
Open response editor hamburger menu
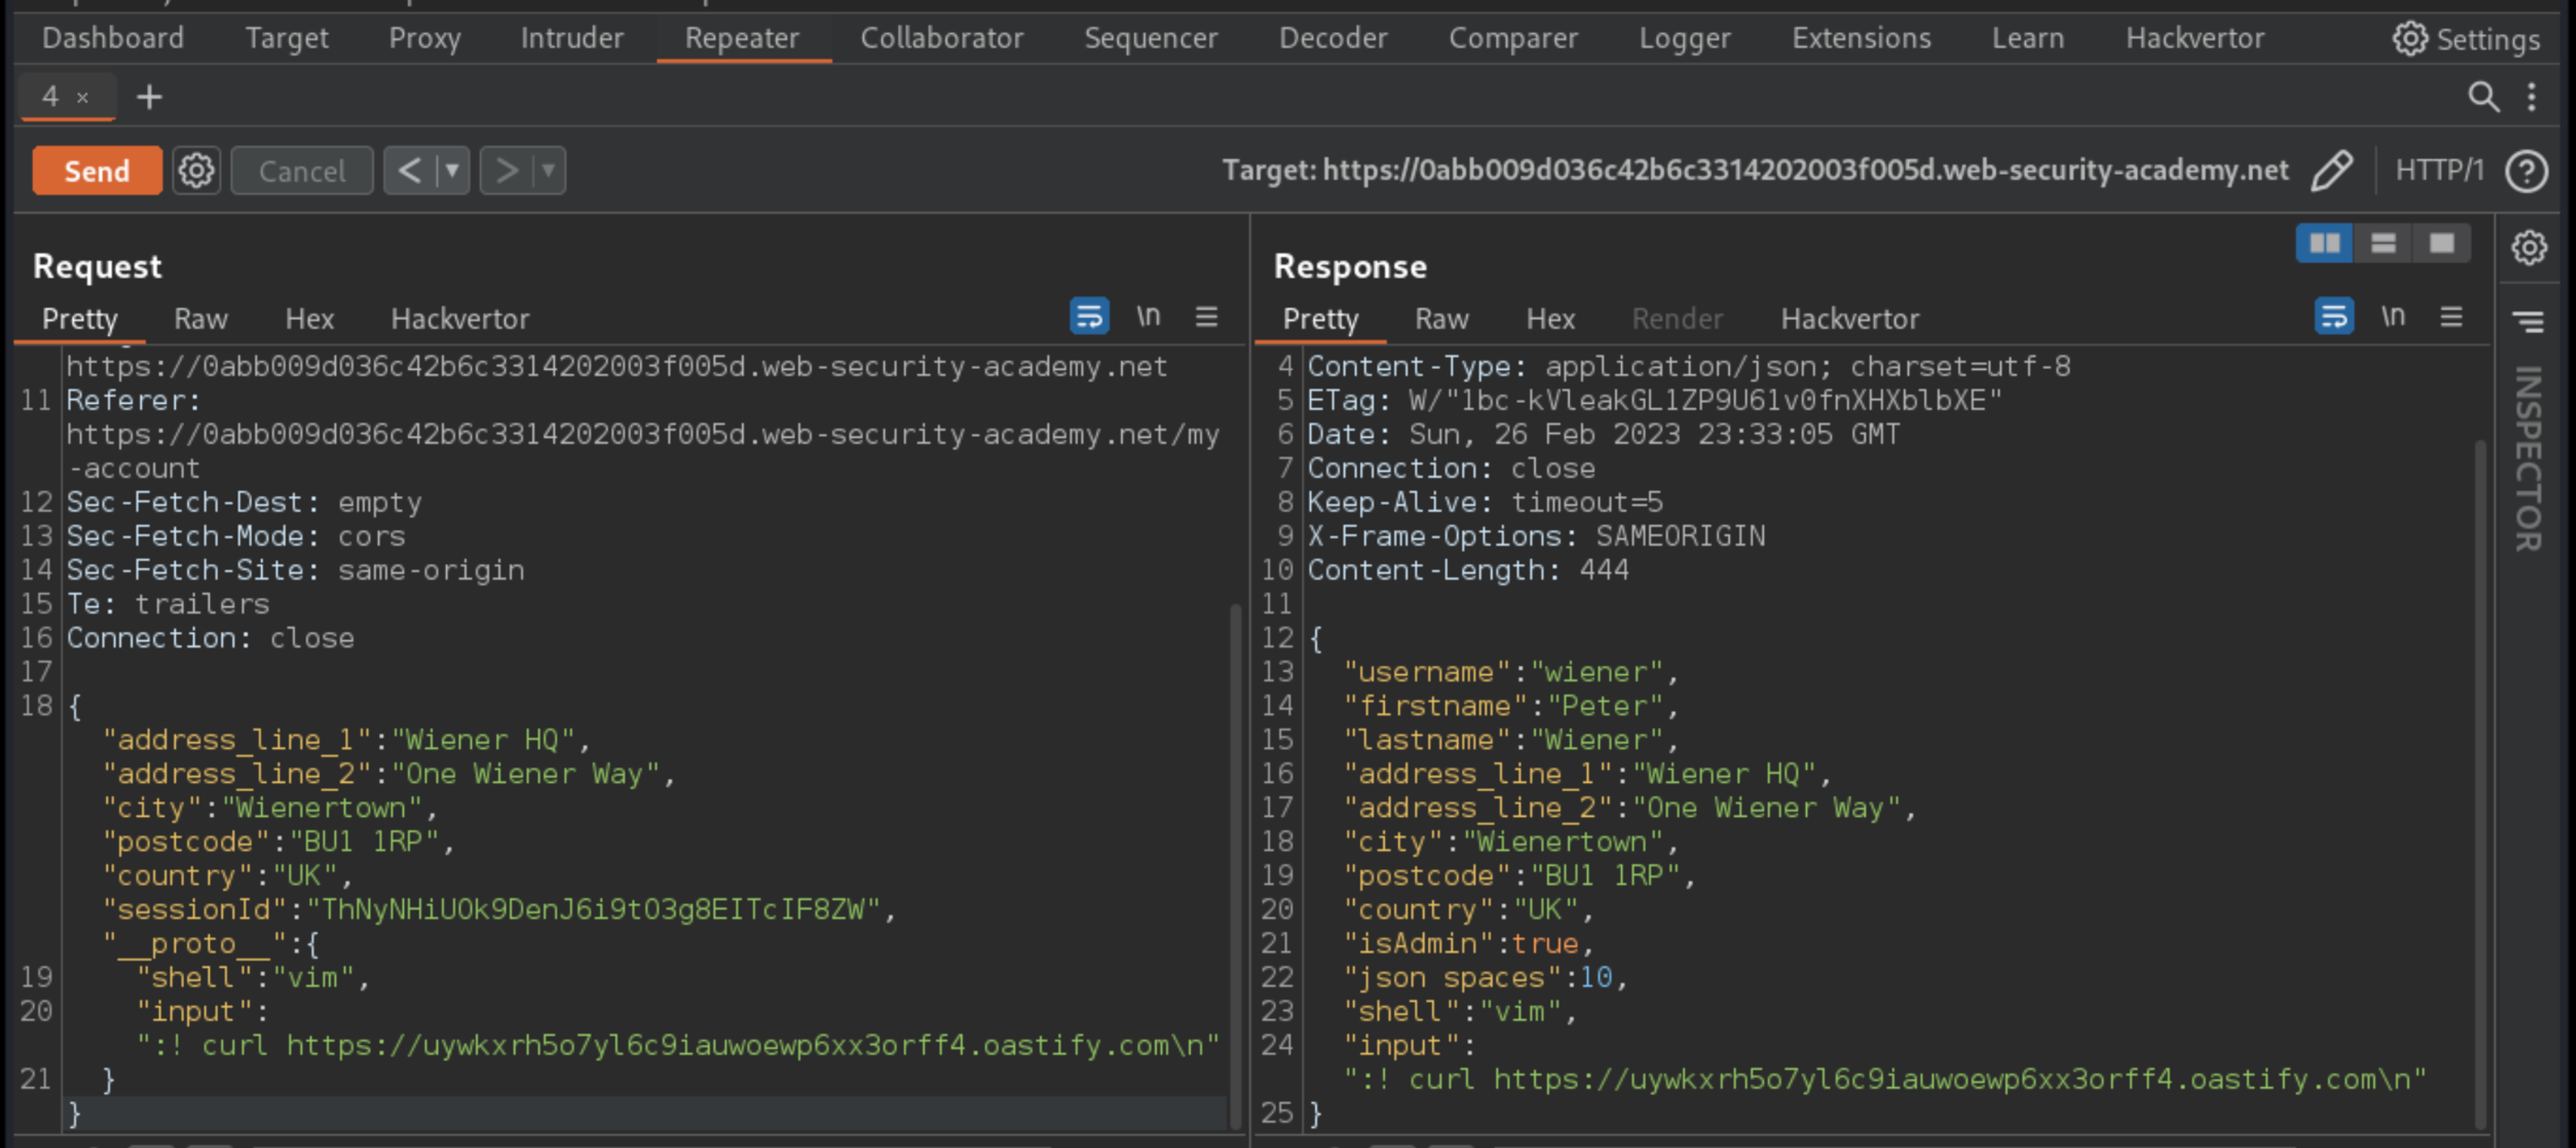[2451, 317]
